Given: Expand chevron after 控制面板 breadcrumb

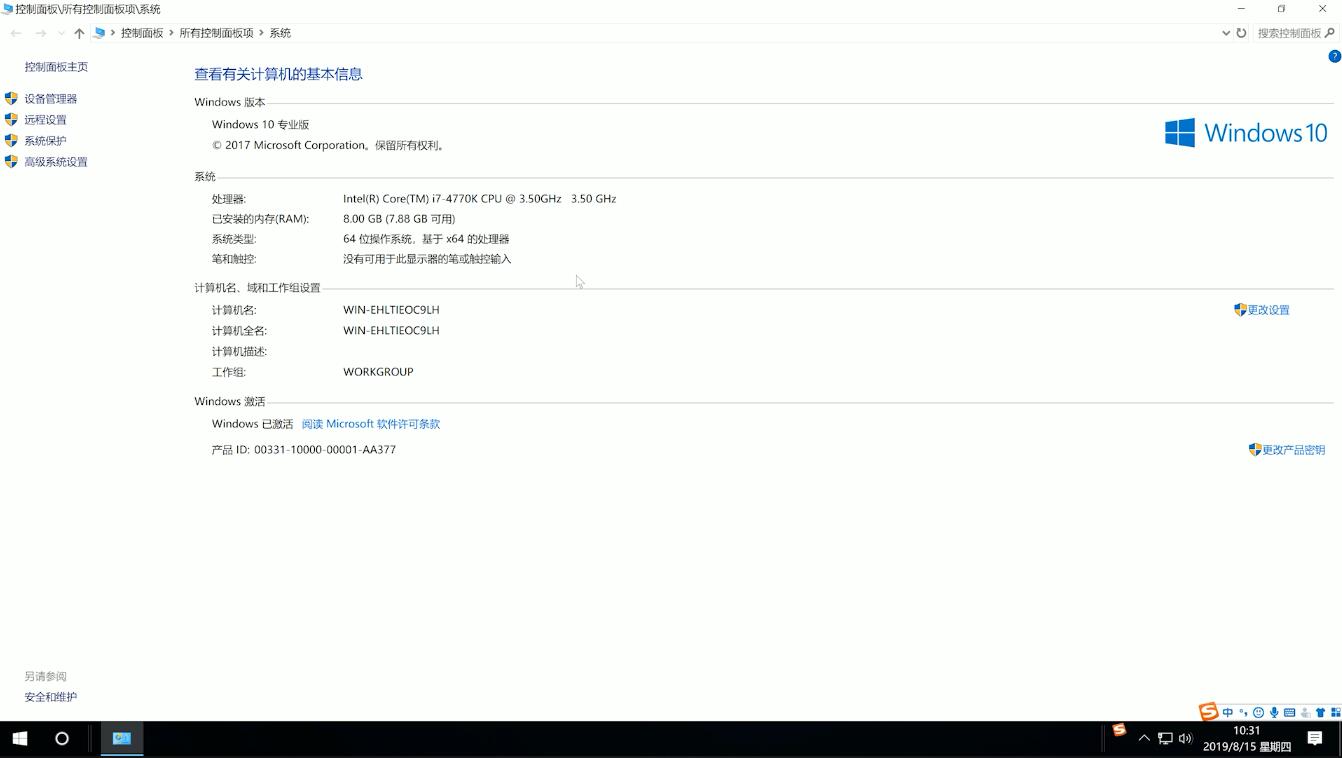Looking at the screenshot, I should point(171,33).
